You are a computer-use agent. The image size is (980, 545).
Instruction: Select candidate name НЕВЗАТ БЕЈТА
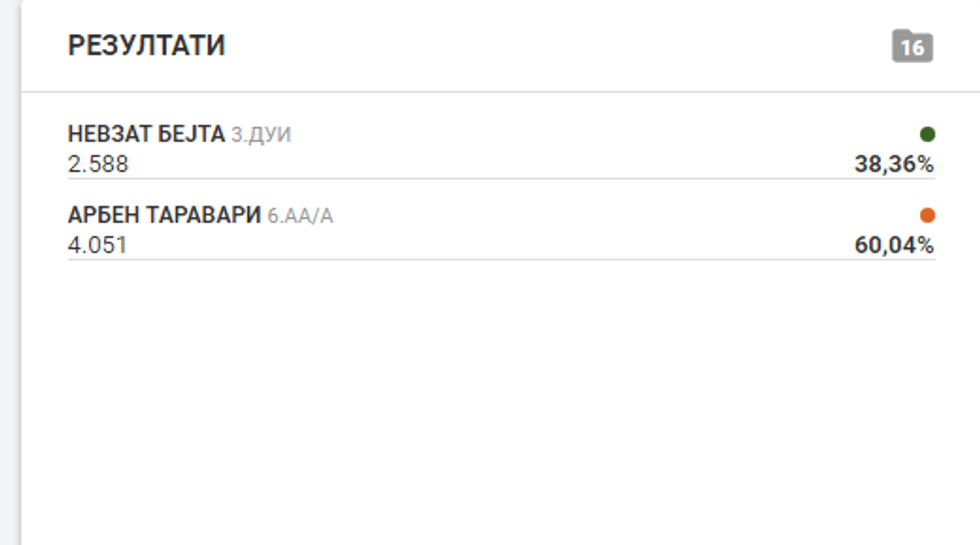[x=146, y=134]
